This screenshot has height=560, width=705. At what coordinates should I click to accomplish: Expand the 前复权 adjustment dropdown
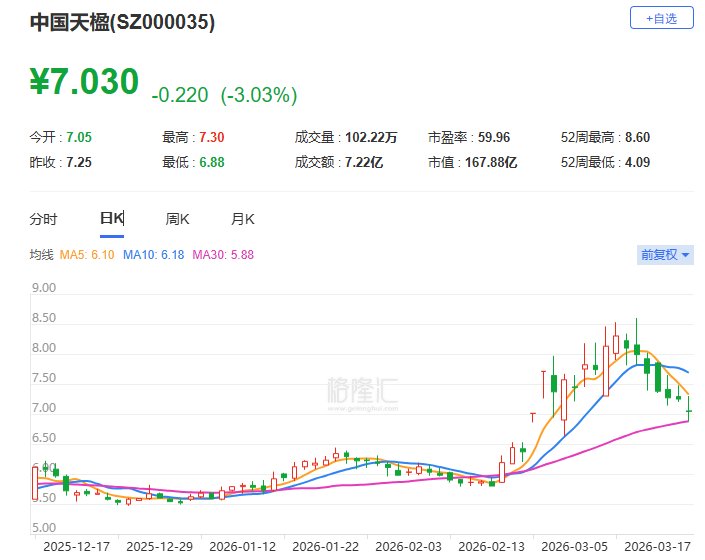(x=665, y=255)
